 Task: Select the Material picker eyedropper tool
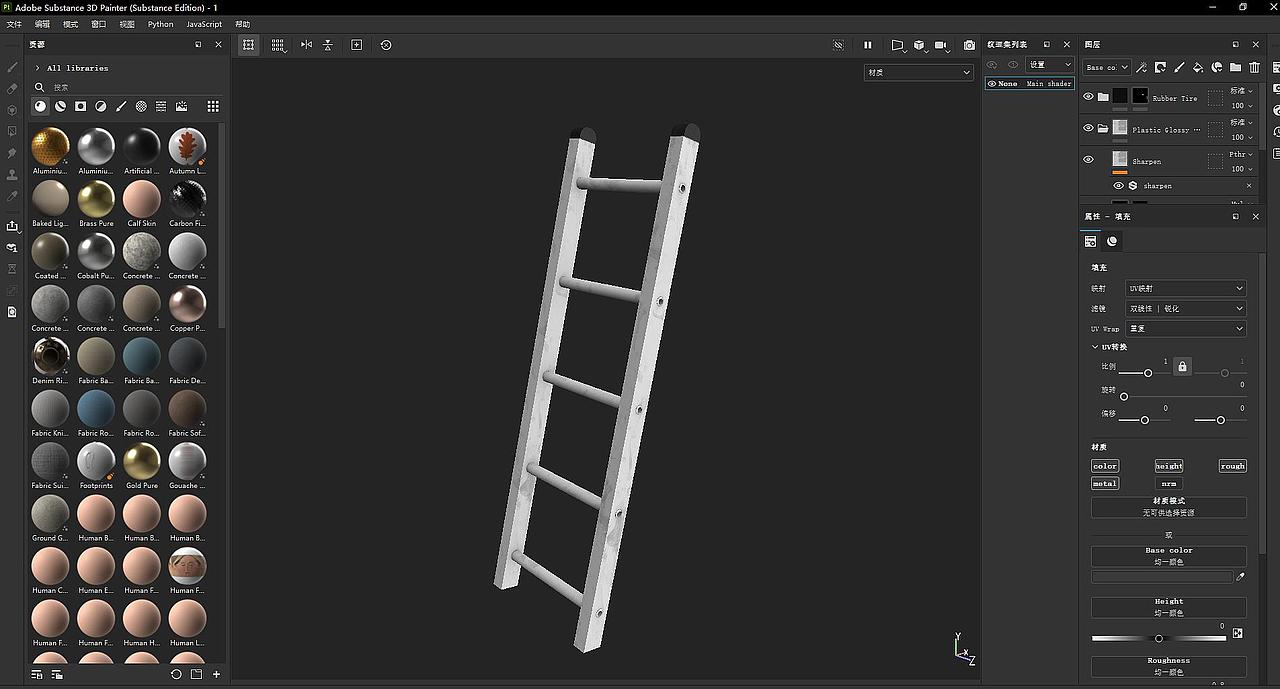point(12,197)
